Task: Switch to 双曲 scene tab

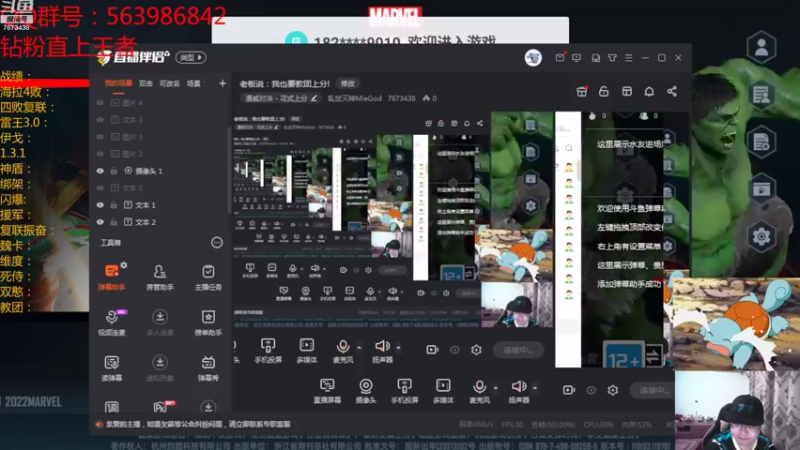Action: click(146, 84)
